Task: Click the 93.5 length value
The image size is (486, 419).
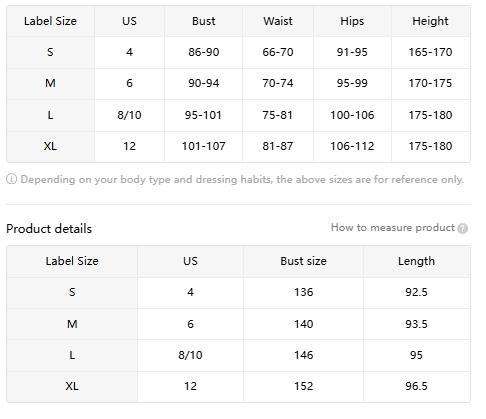Action: coord(417,324)
